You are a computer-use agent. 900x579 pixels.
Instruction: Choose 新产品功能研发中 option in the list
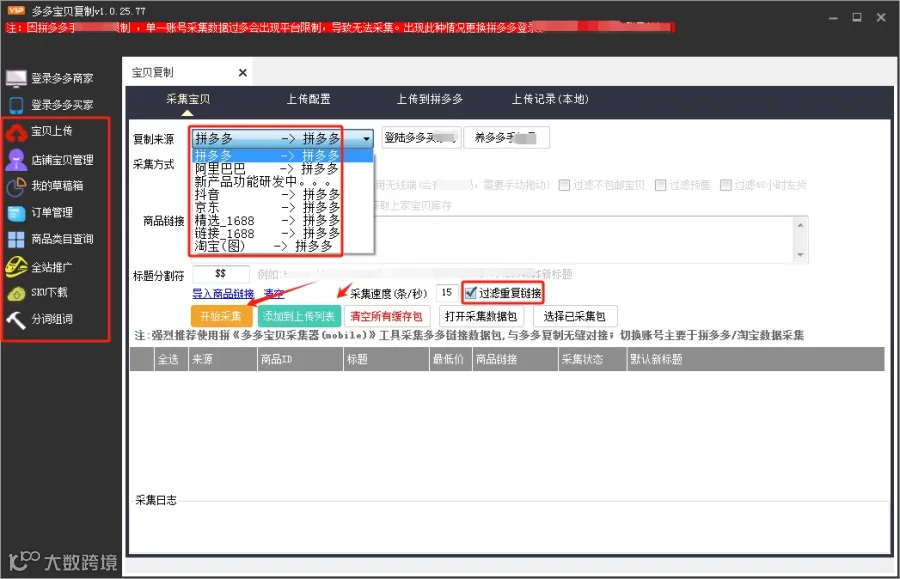click(282, 181)
